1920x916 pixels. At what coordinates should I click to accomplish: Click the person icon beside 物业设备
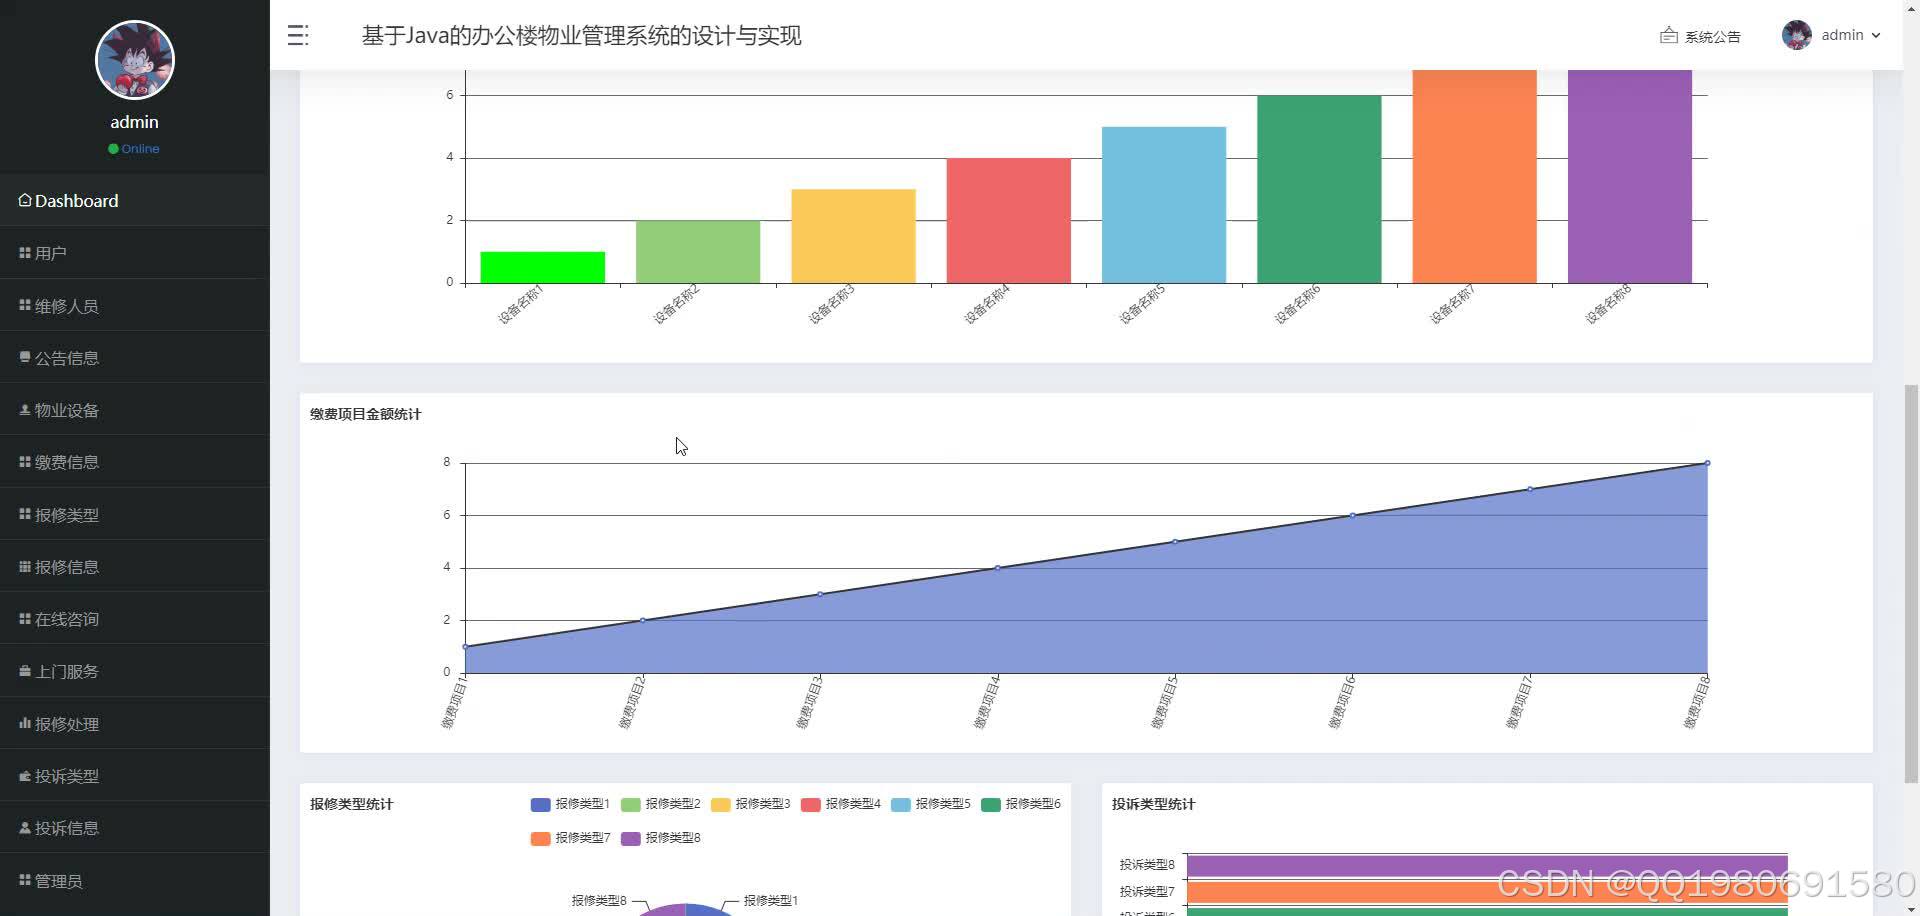tap(25, 409)
